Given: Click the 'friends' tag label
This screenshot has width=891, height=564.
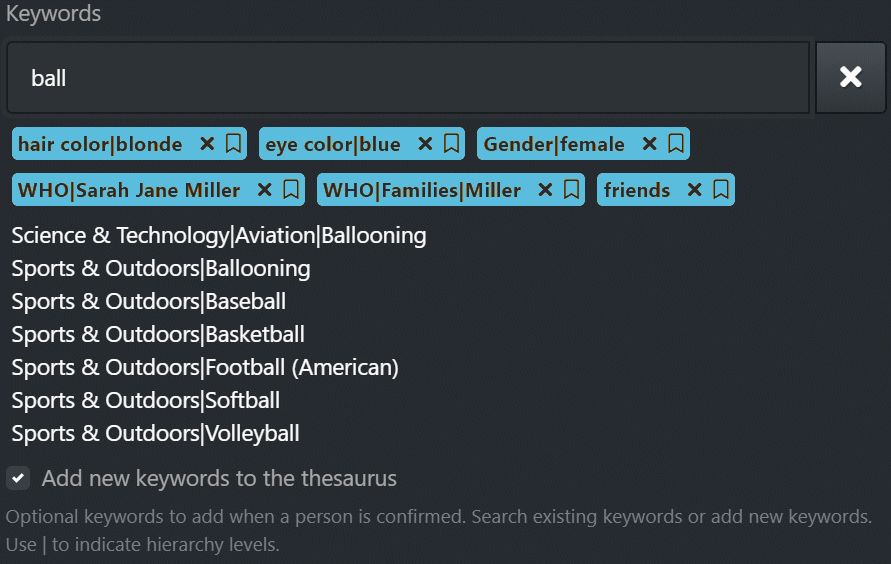Looking at the screenshot, I should pyautogui.click(x=637, y=190).
